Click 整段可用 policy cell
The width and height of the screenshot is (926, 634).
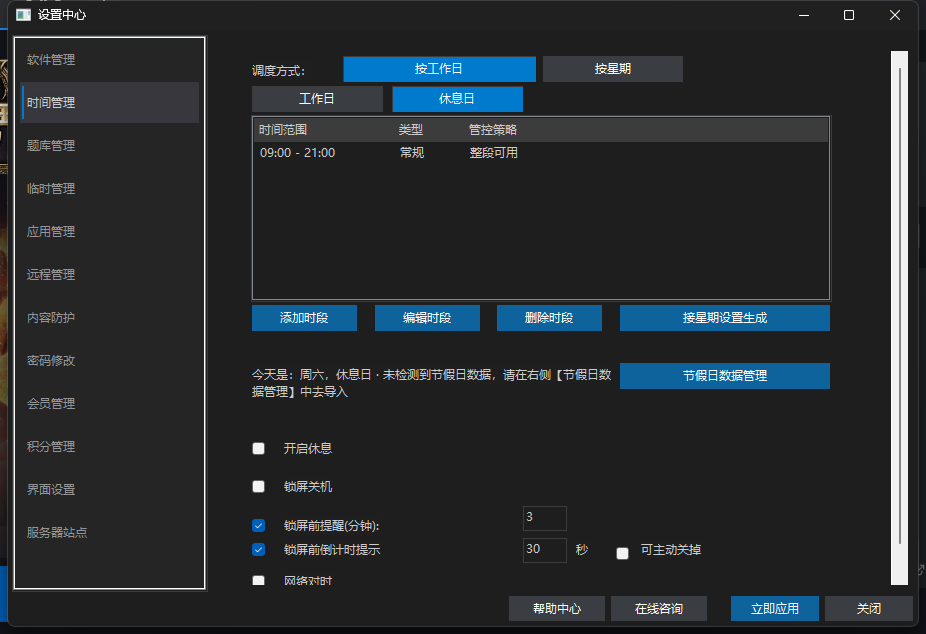[493, 153]
